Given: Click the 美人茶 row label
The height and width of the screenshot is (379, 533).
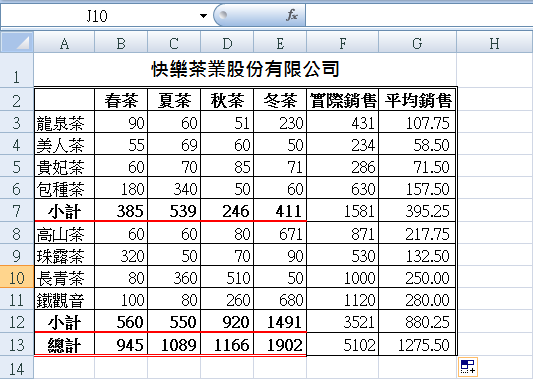Looking at the screenshot, I should 64,144.
